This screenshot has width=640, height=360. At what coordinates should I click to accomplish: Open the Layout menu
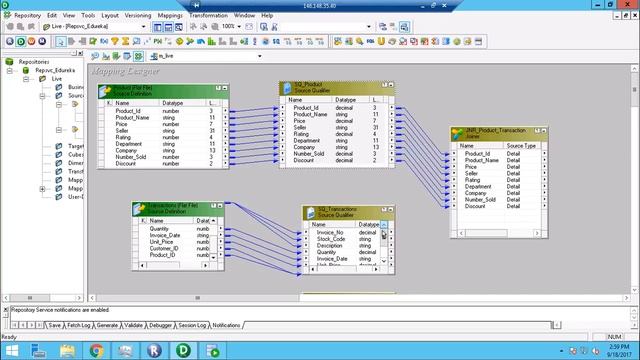(x=110, y=15)
